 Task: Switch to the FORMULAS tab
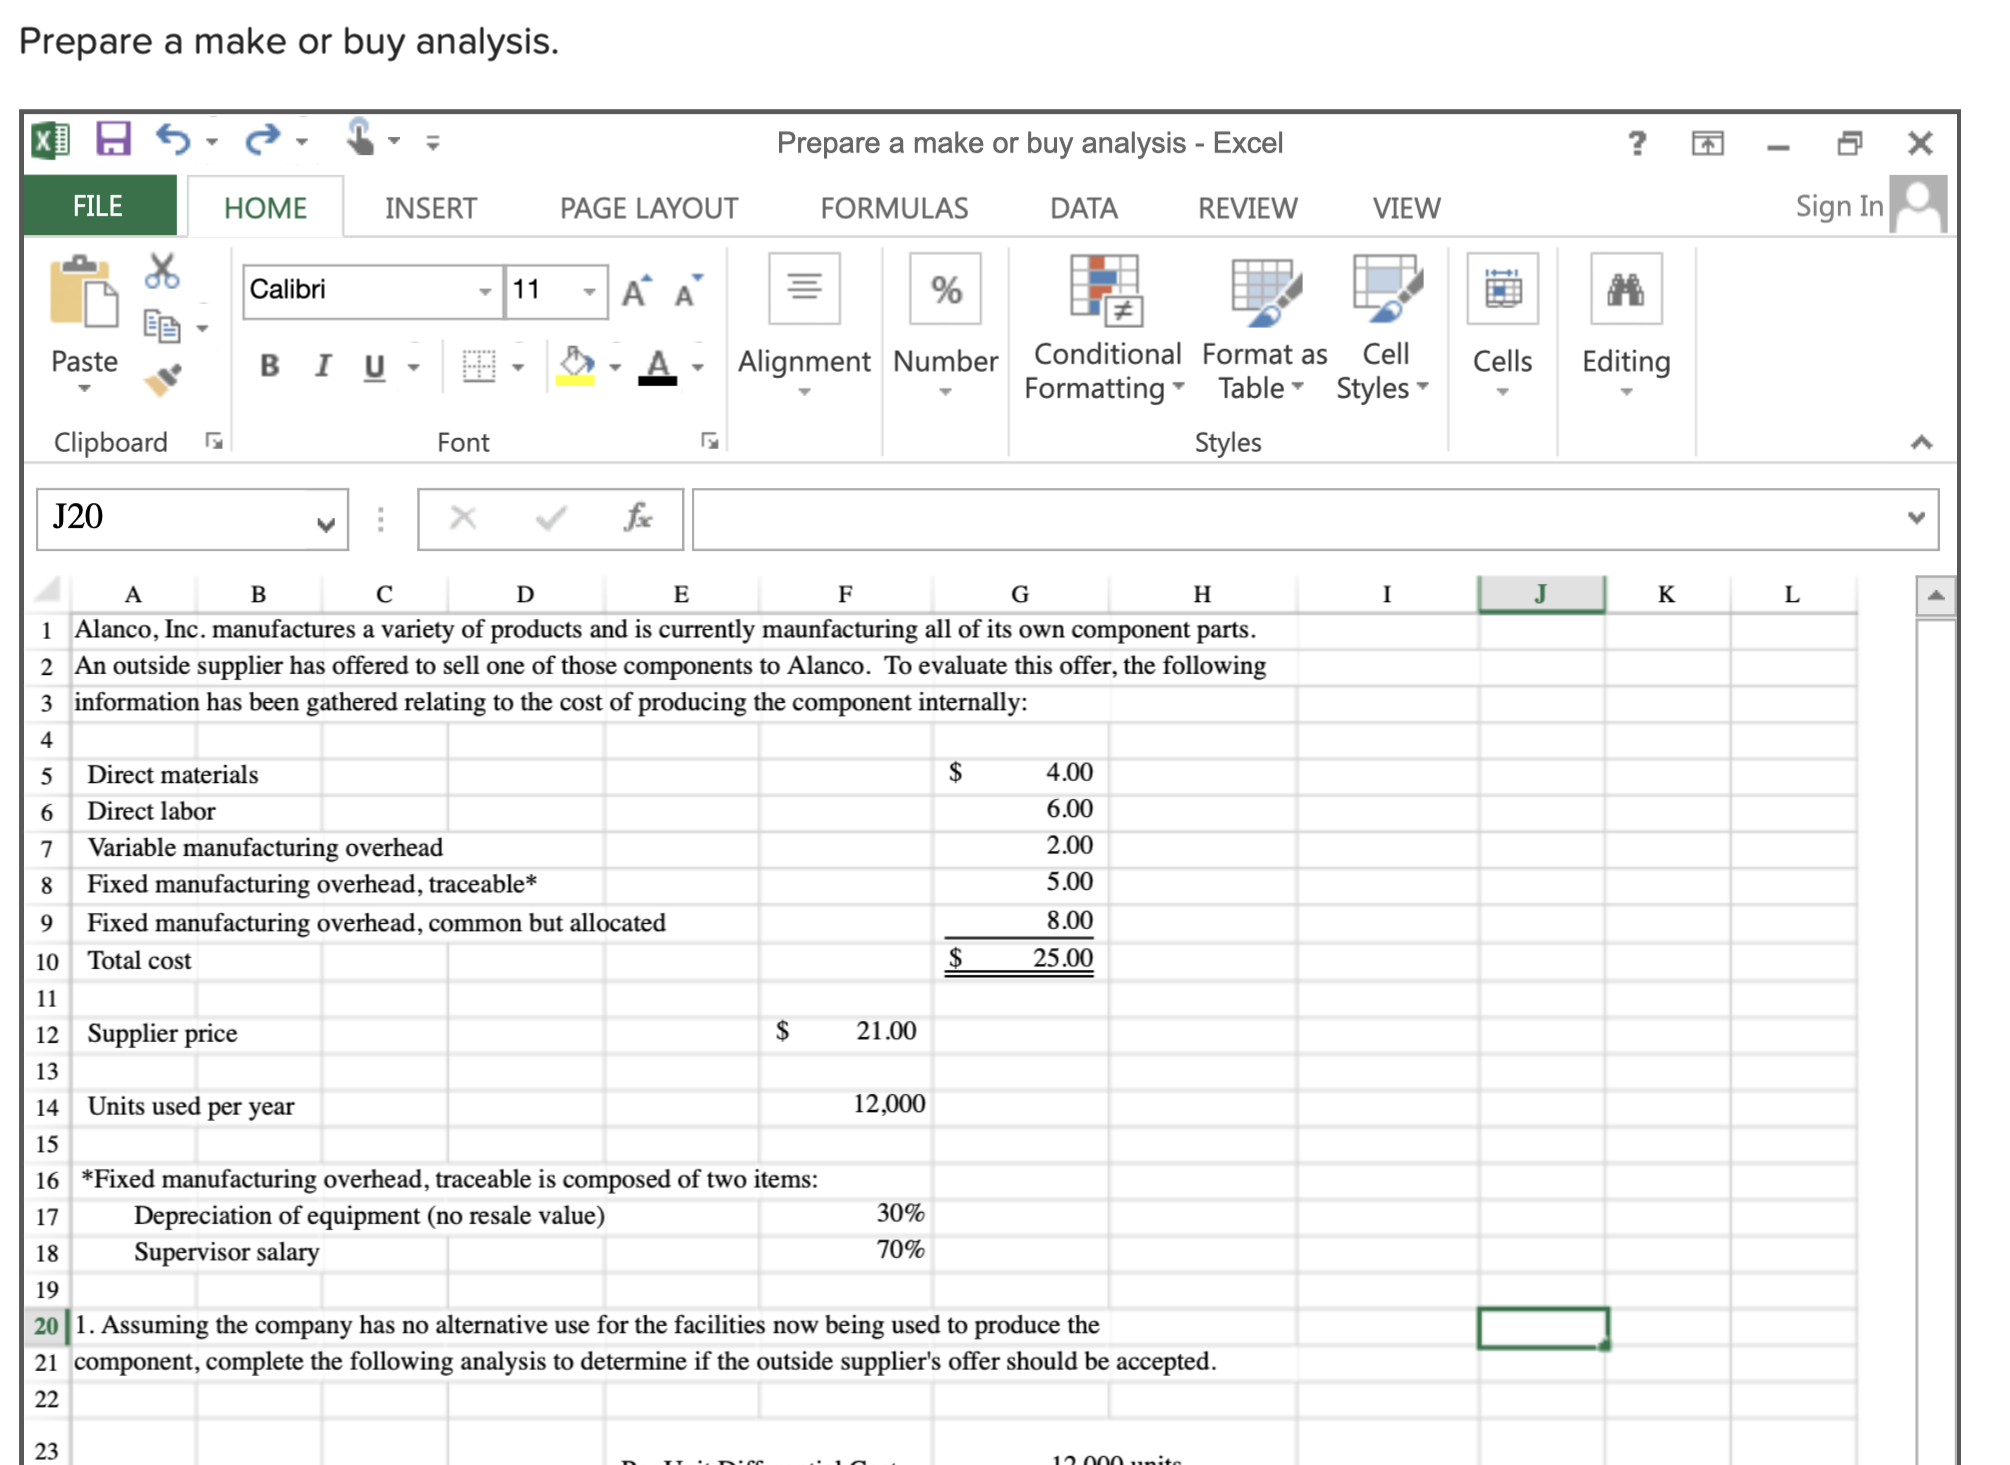pos(894,208)
